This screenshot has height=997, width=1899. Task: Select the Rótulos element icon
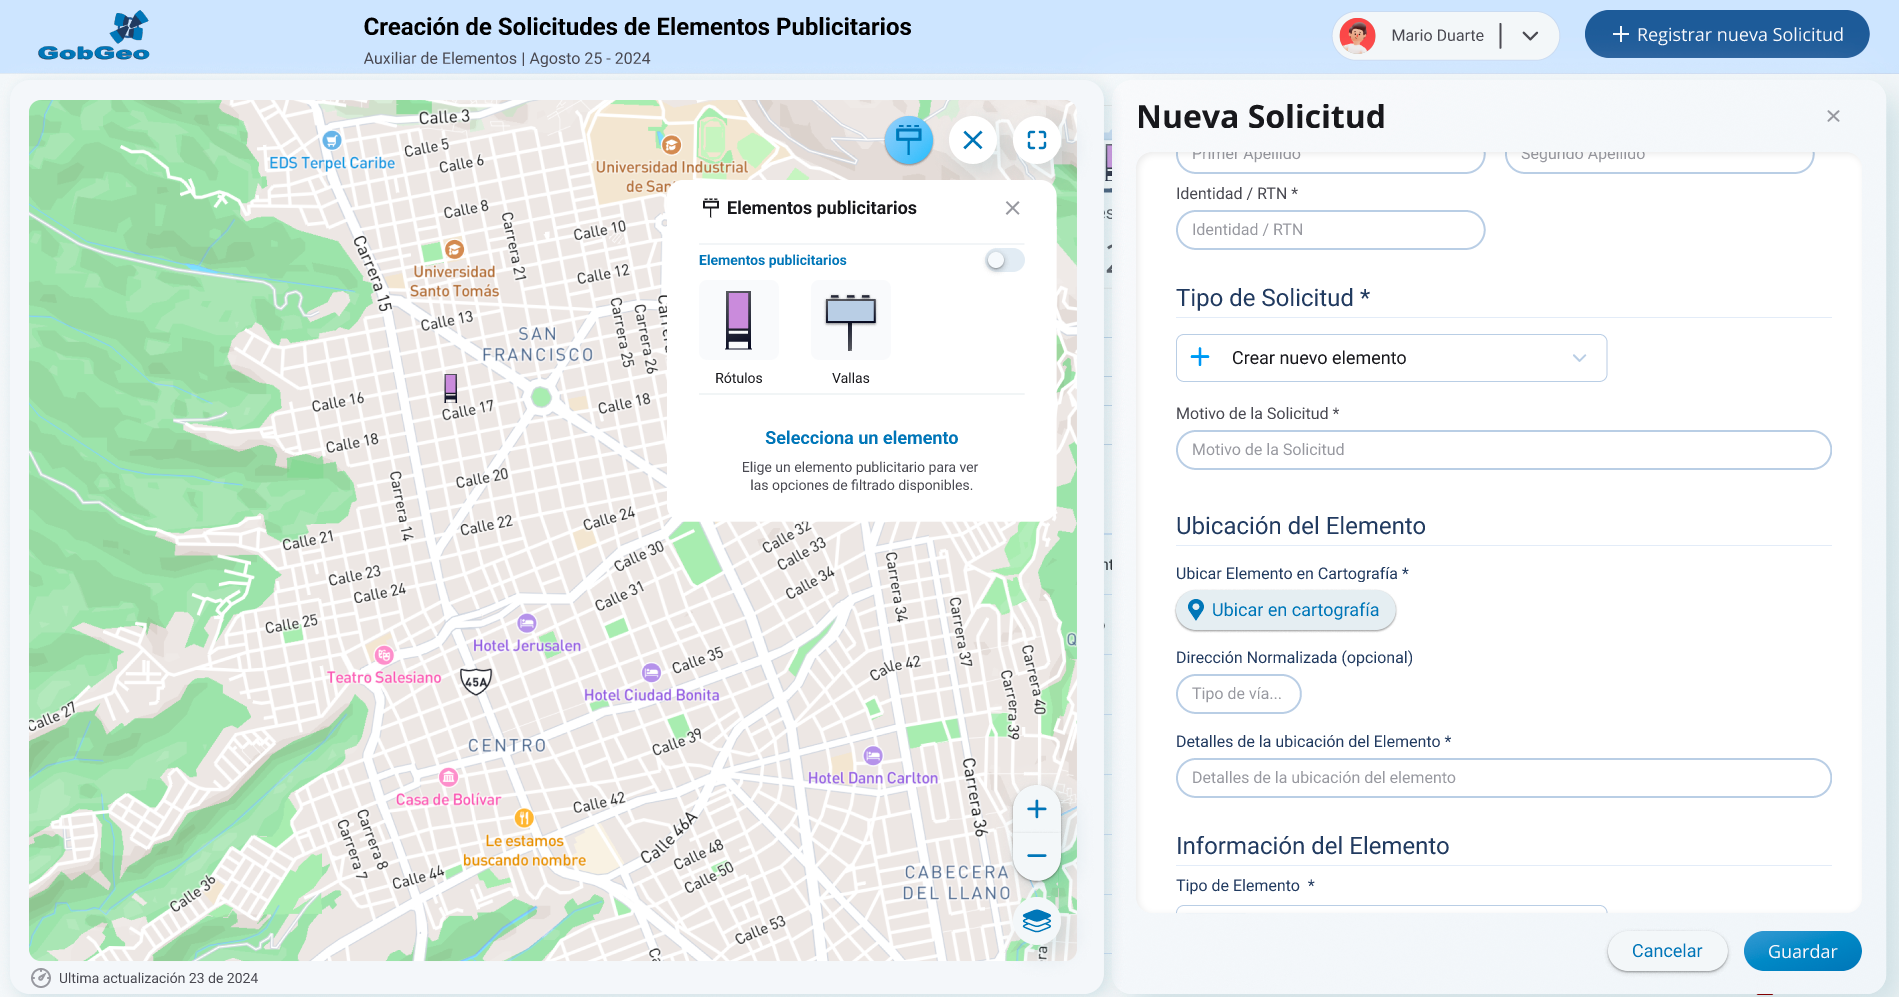tap(738, 321)
